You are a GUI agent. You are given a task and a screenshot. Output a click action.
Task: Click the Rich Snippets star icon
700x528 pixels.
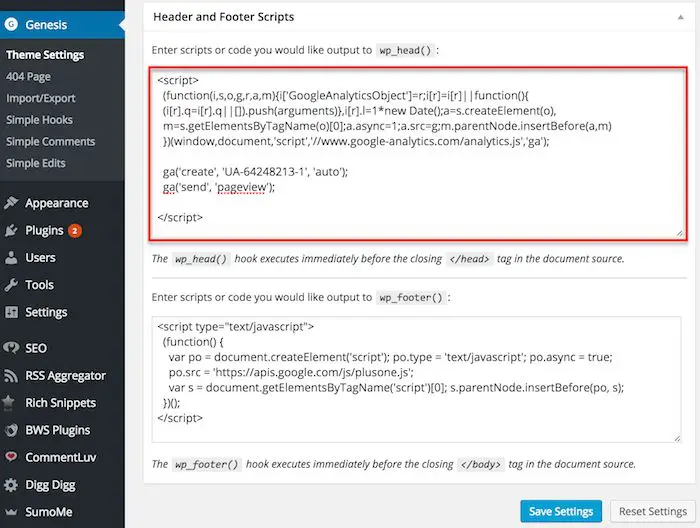11,403
